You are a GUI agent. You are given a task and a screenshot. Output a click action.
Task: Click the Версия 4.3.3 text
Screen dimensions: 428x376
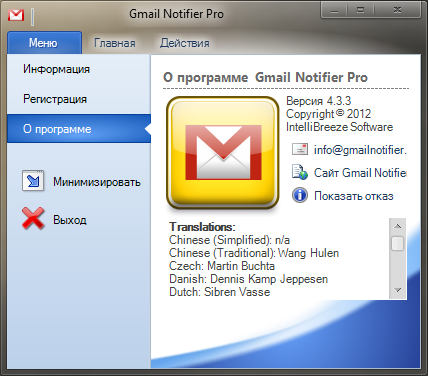tap(318, 101)
